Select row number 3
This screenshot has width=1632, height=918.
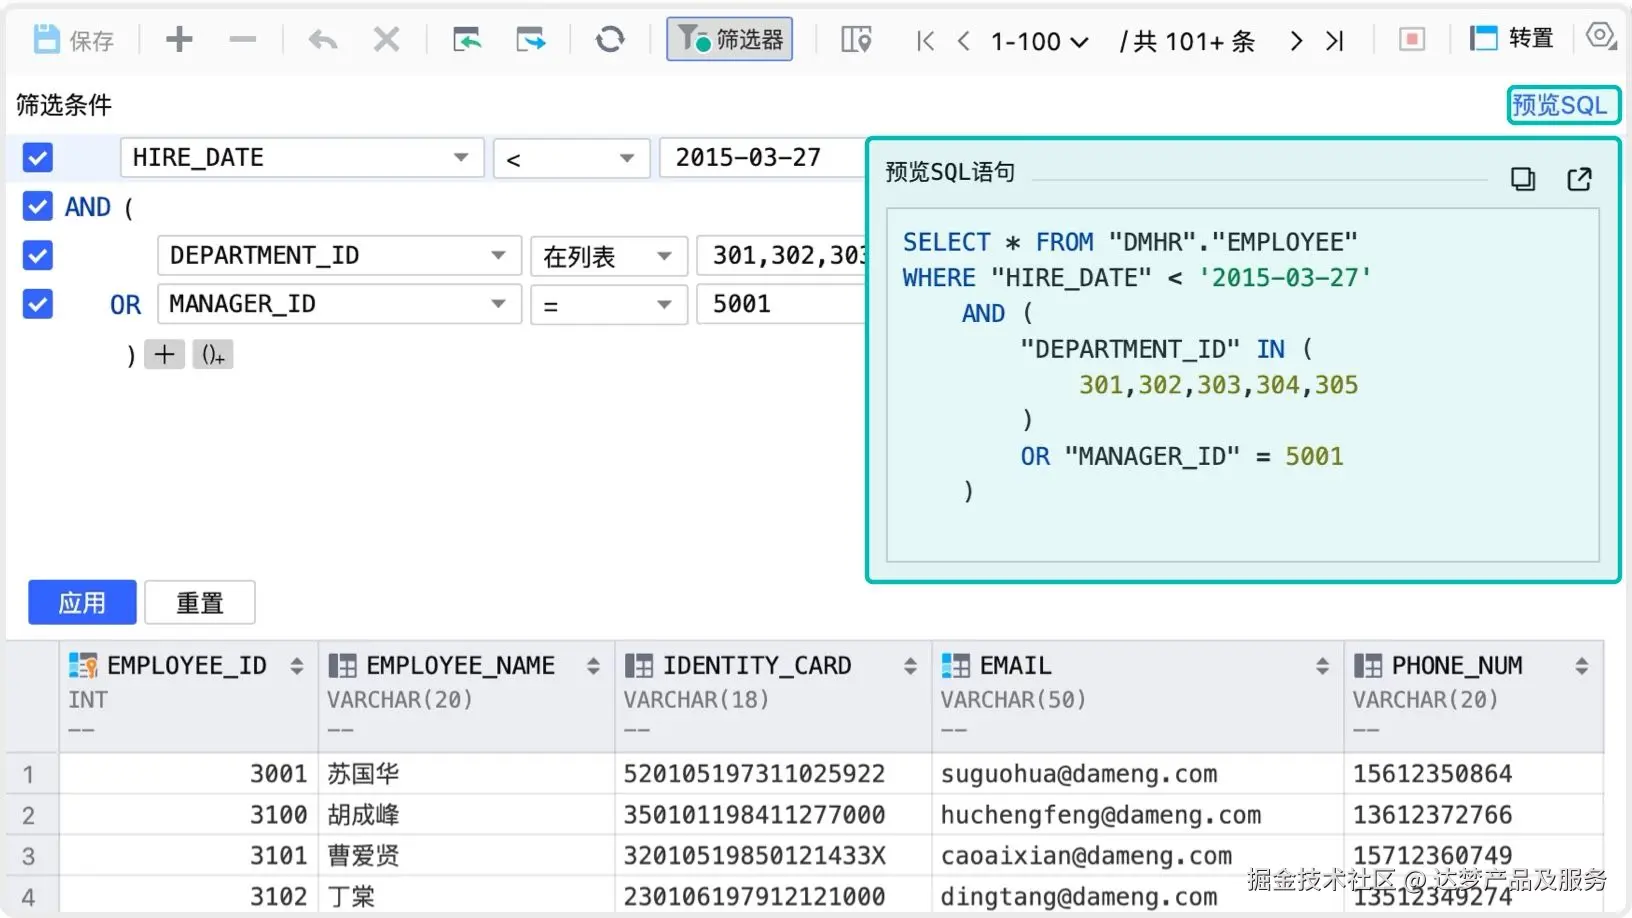click(x=30, y=856)
